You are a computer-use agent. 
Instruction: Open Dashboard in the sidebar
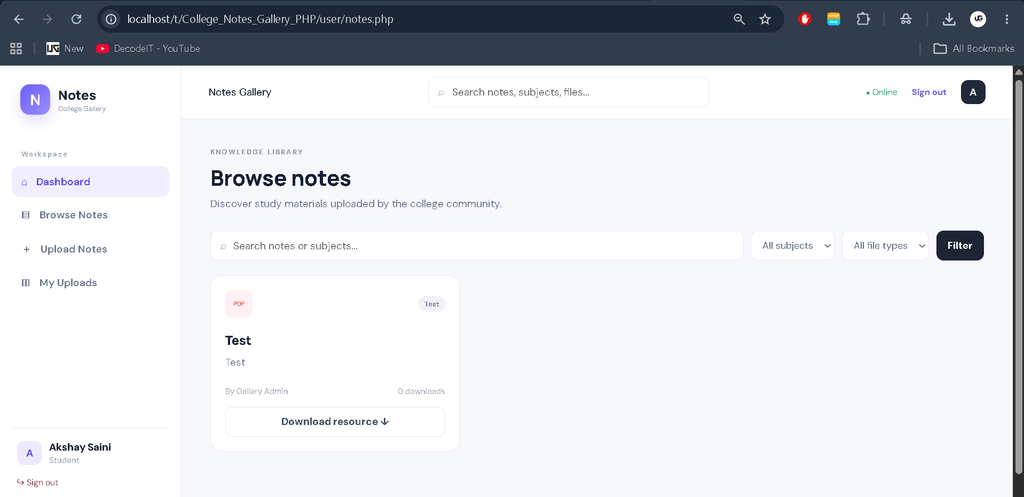click(91, 182)
